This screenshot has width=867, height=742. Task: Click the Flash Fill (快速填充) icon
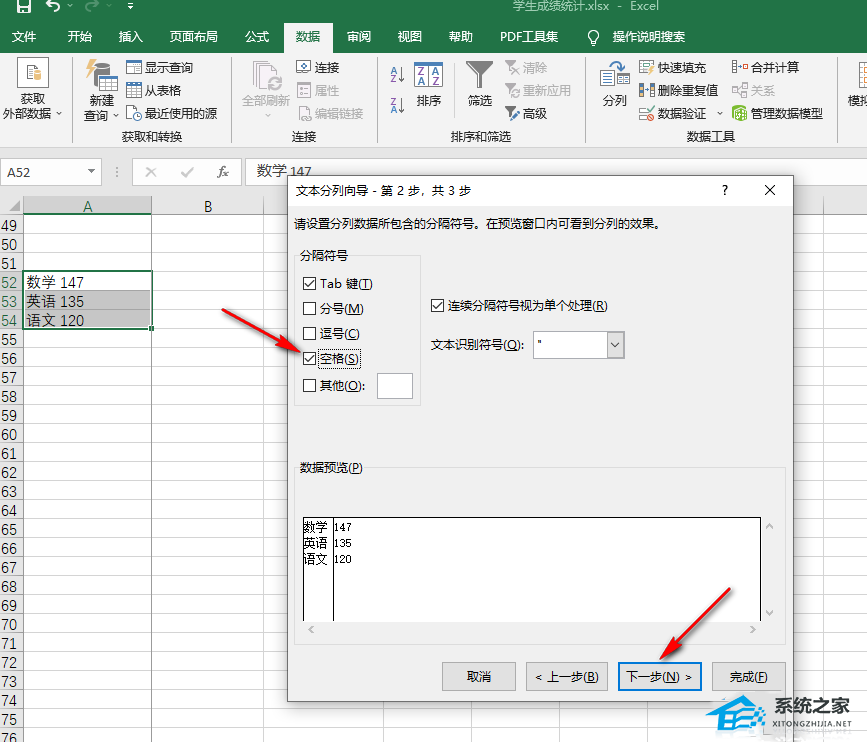point(647,67)
